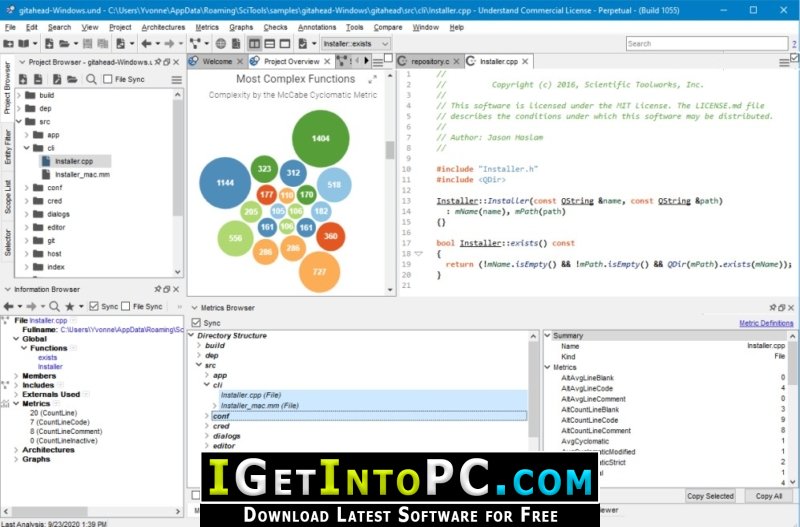Click the back navigation arrow in main toolbar
The height and width of the screenshot is (527, 800).
pos(146,44)
